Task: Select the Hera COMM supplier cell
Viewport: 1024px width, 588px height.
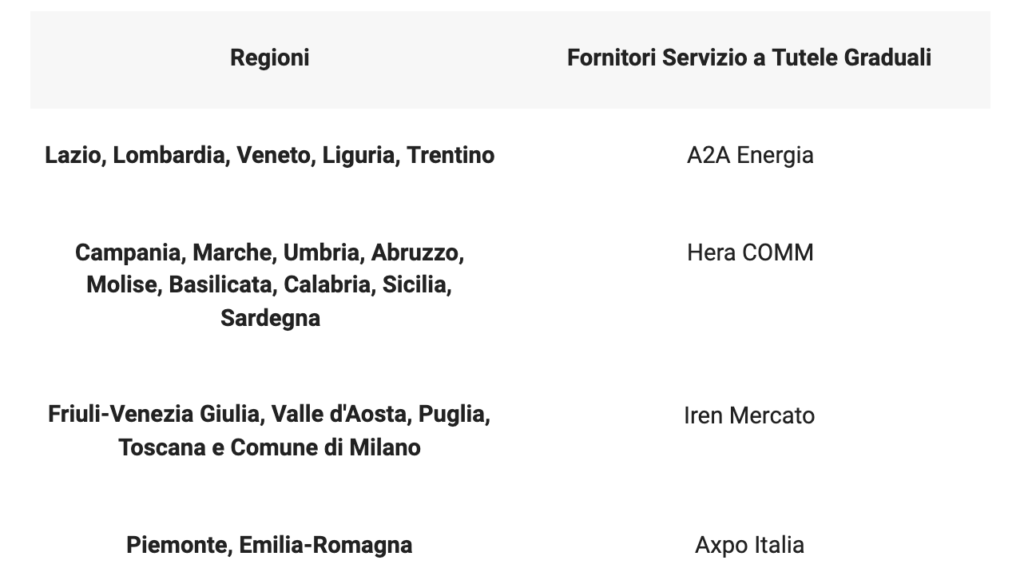Action: click(x=749, y=253)
